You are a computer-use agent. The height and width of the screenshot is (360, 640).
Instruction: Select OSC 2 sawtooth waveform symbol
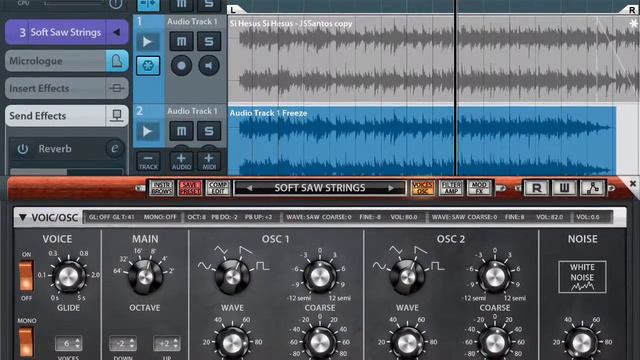point(421,250)
